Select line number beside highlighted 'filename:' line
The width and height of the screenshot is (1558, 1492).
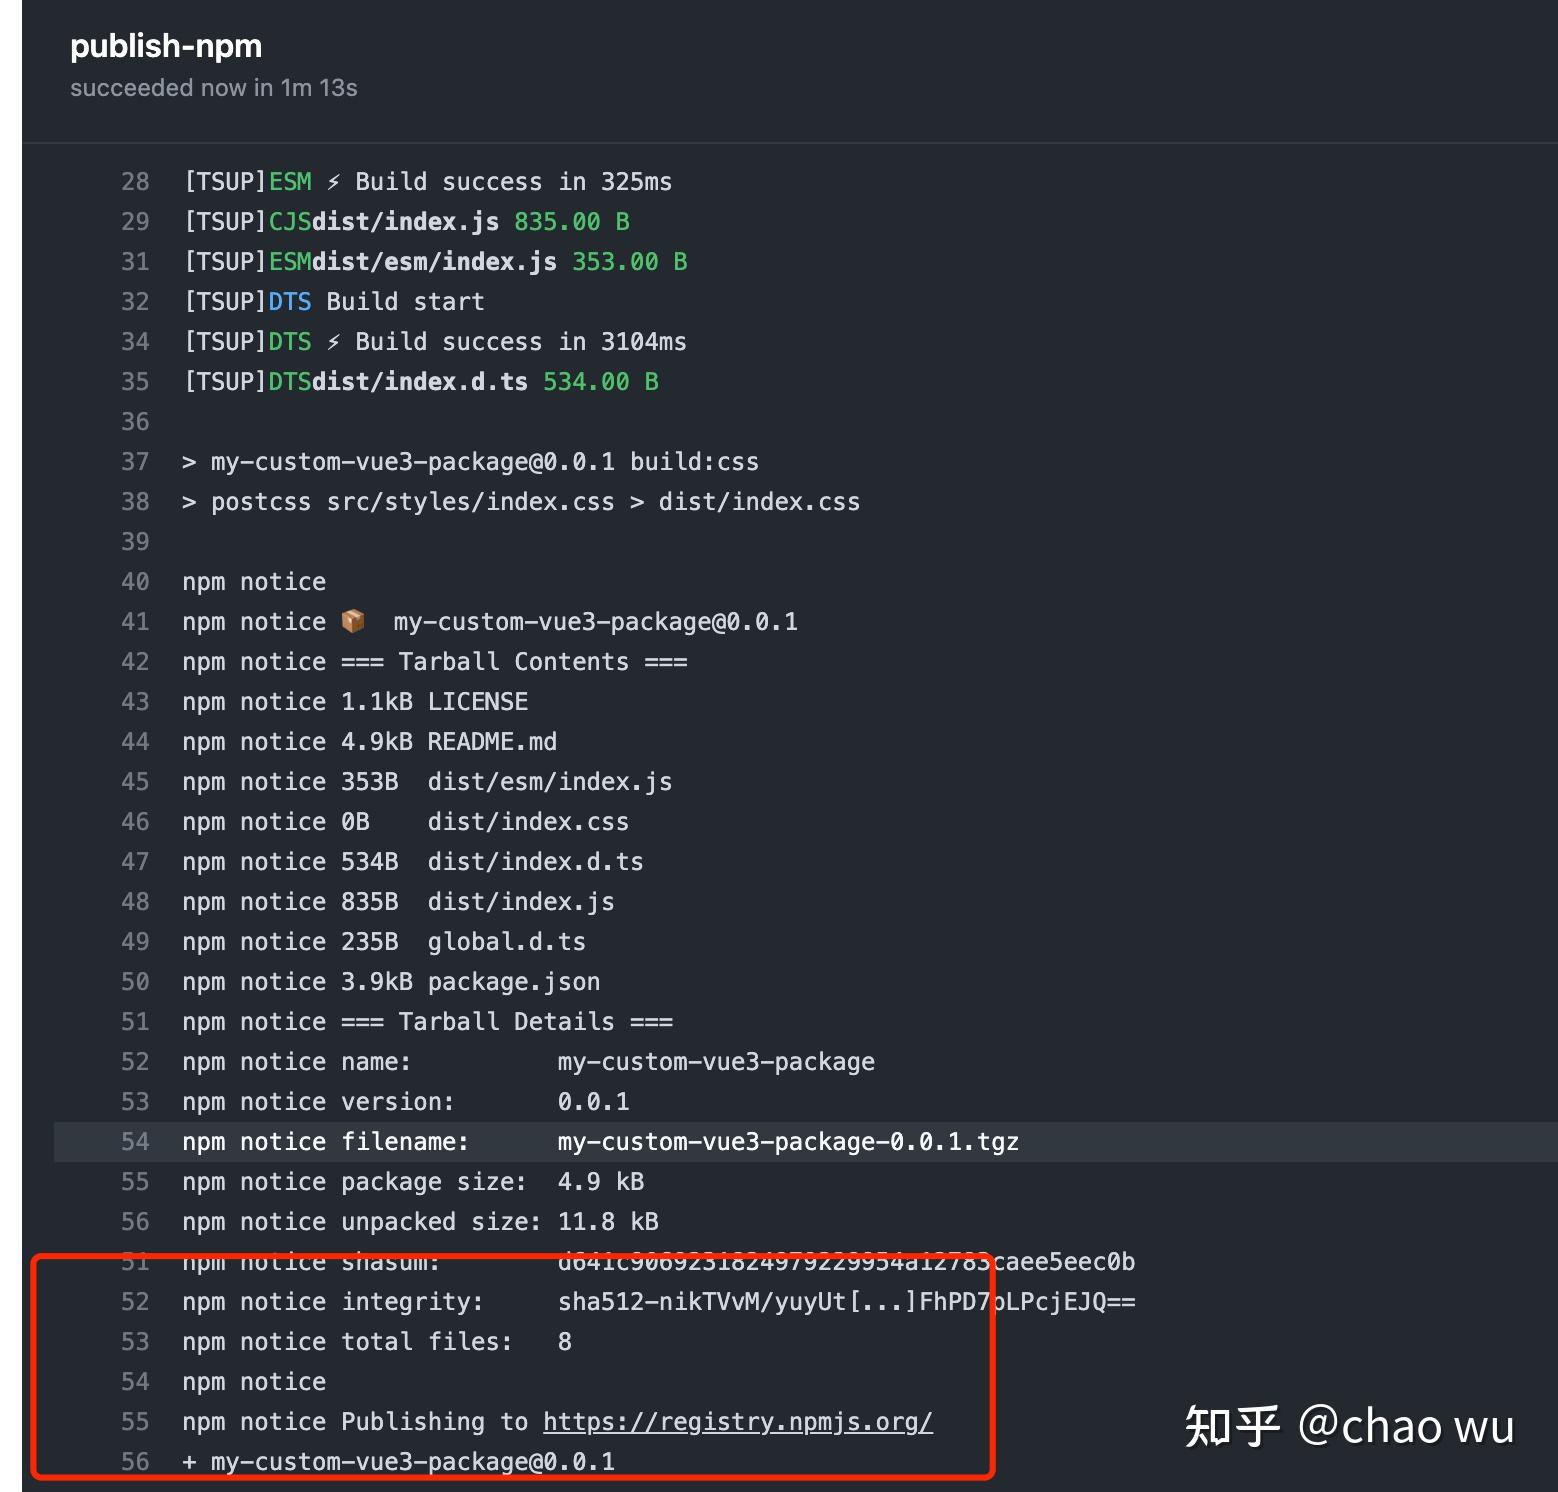pyautogui.click(x=135, y=1142)
